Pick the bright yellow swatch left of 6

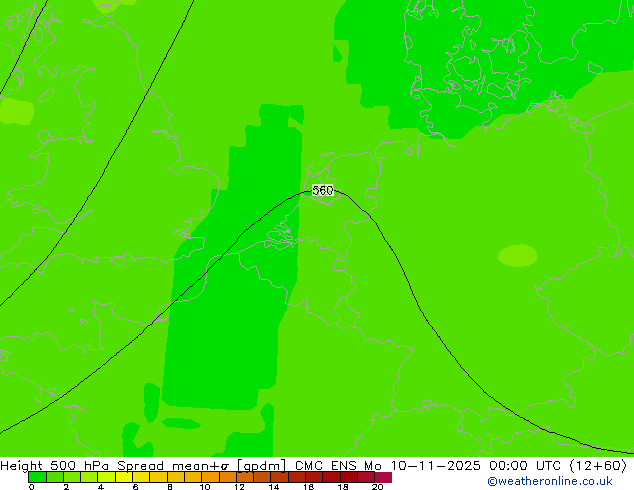coord(124,477)
